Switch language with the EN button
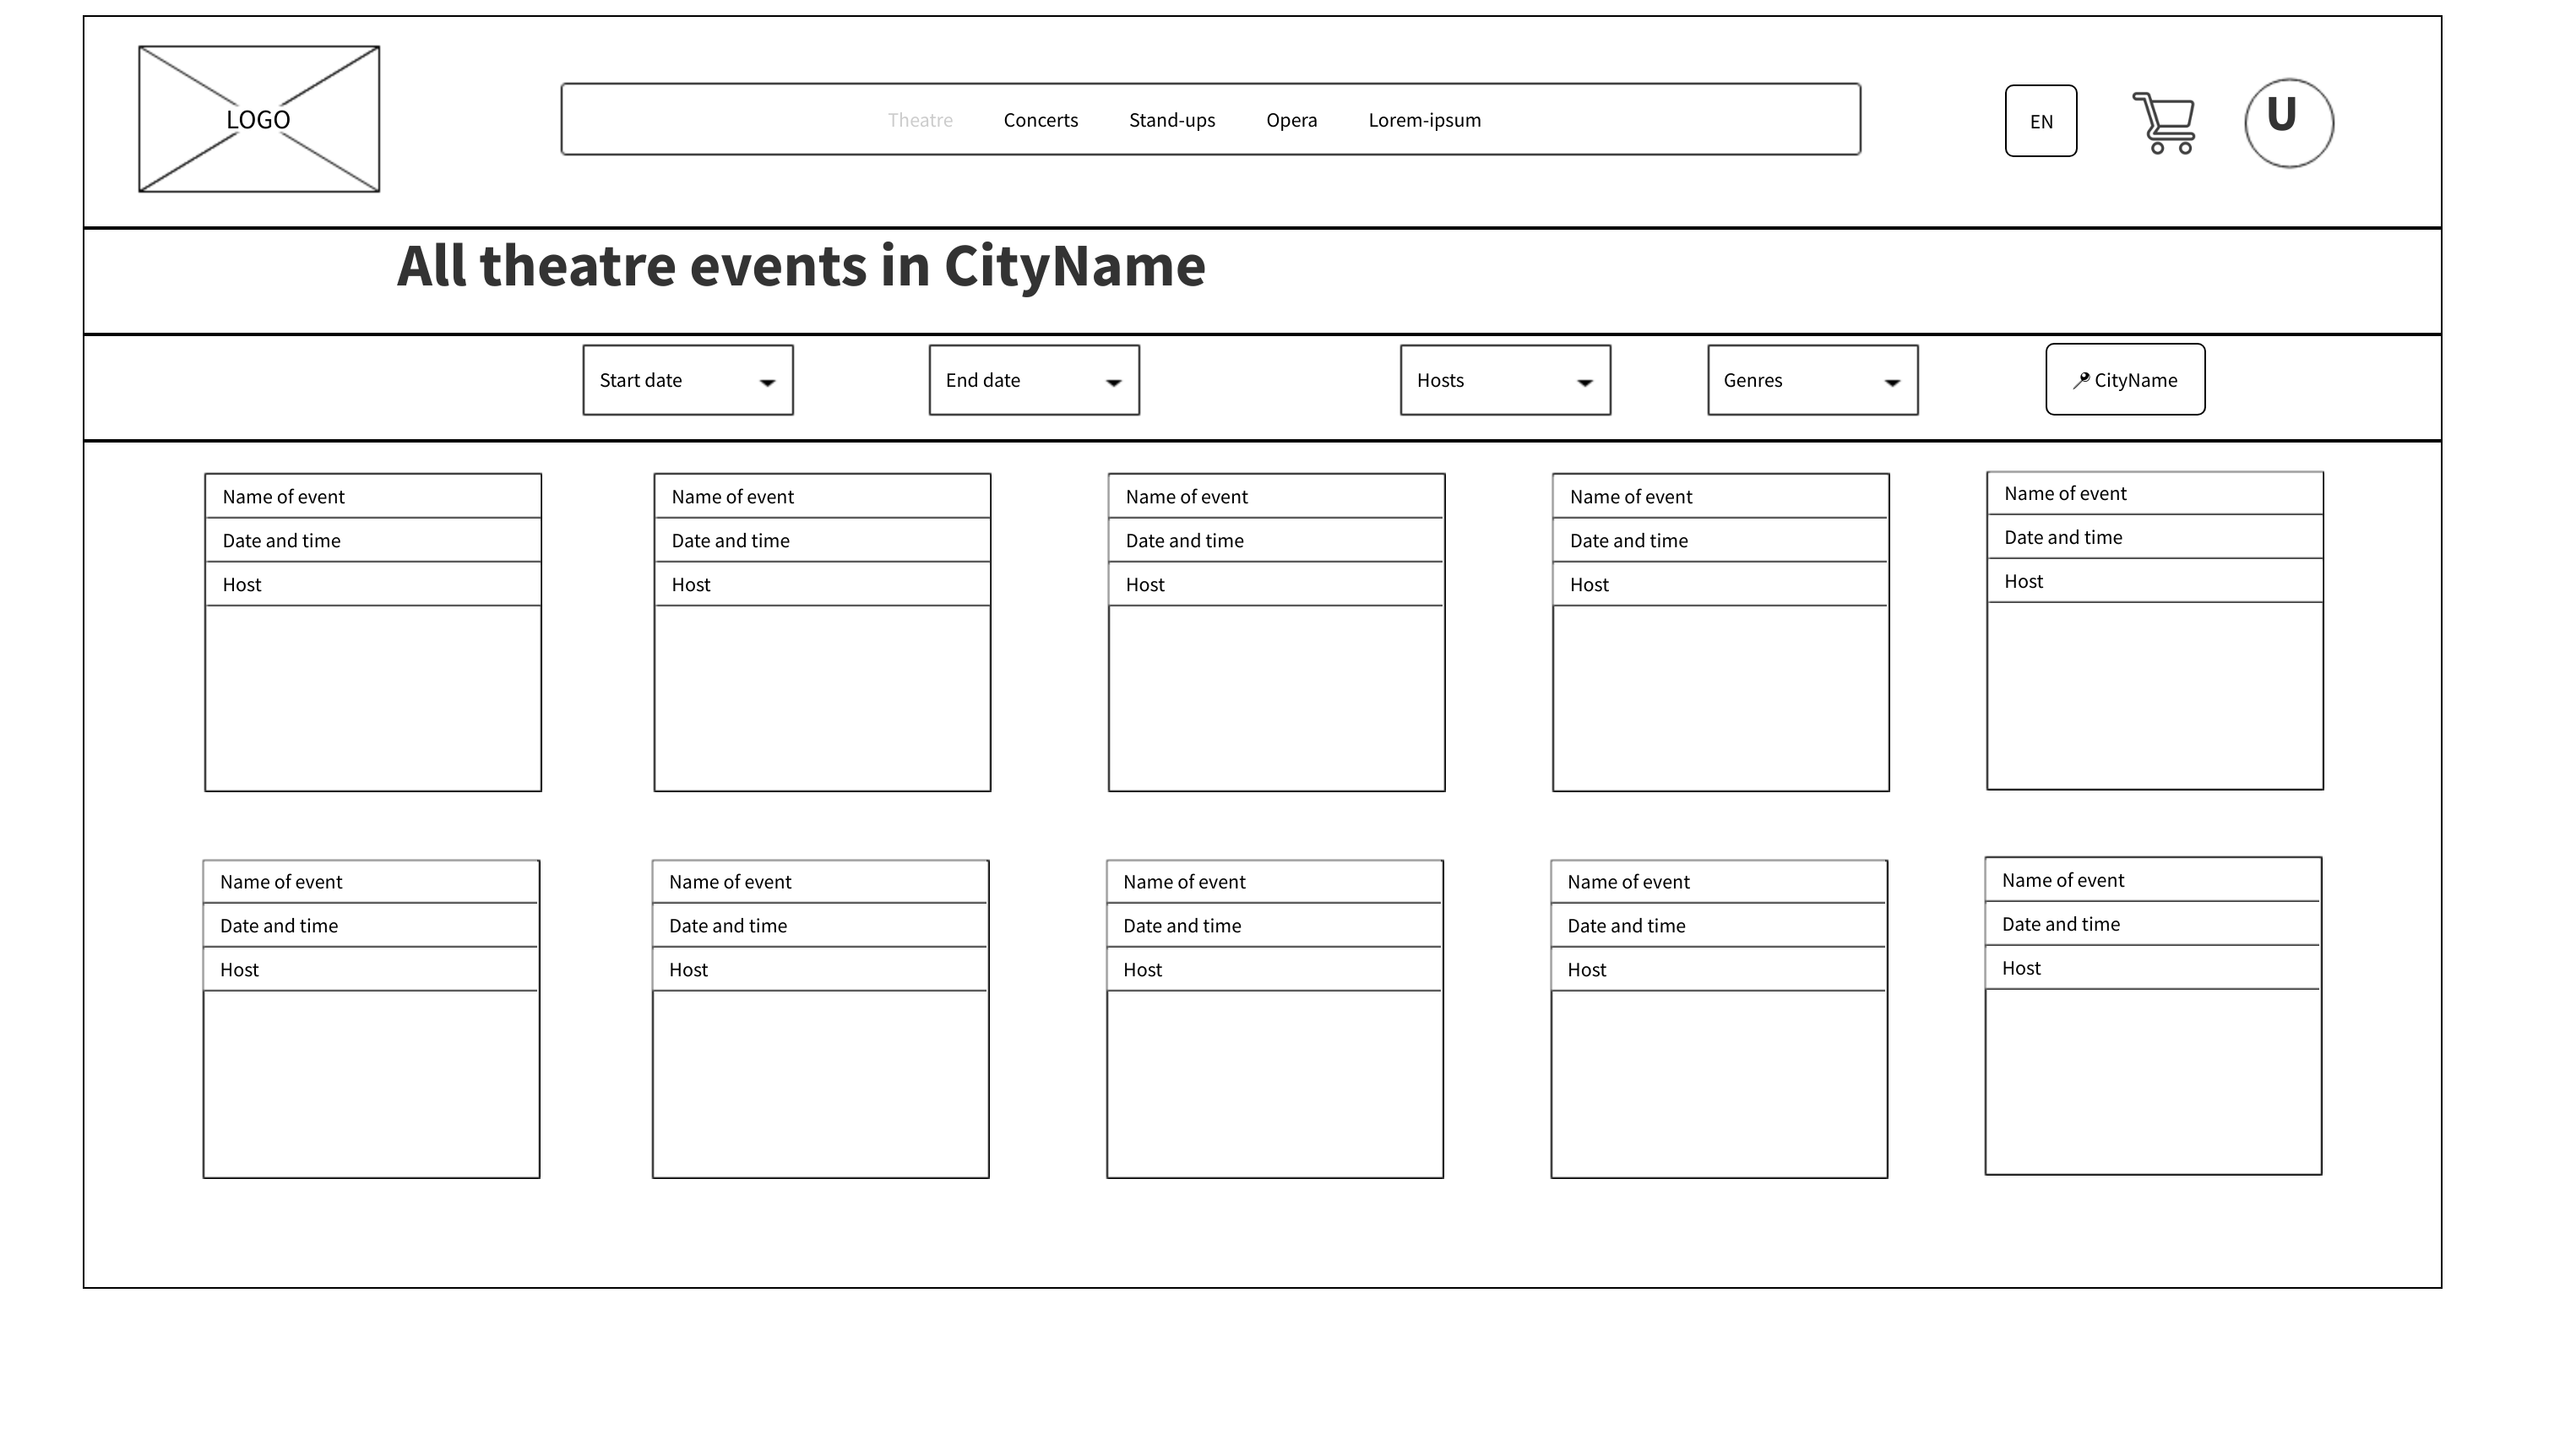 2041,121
